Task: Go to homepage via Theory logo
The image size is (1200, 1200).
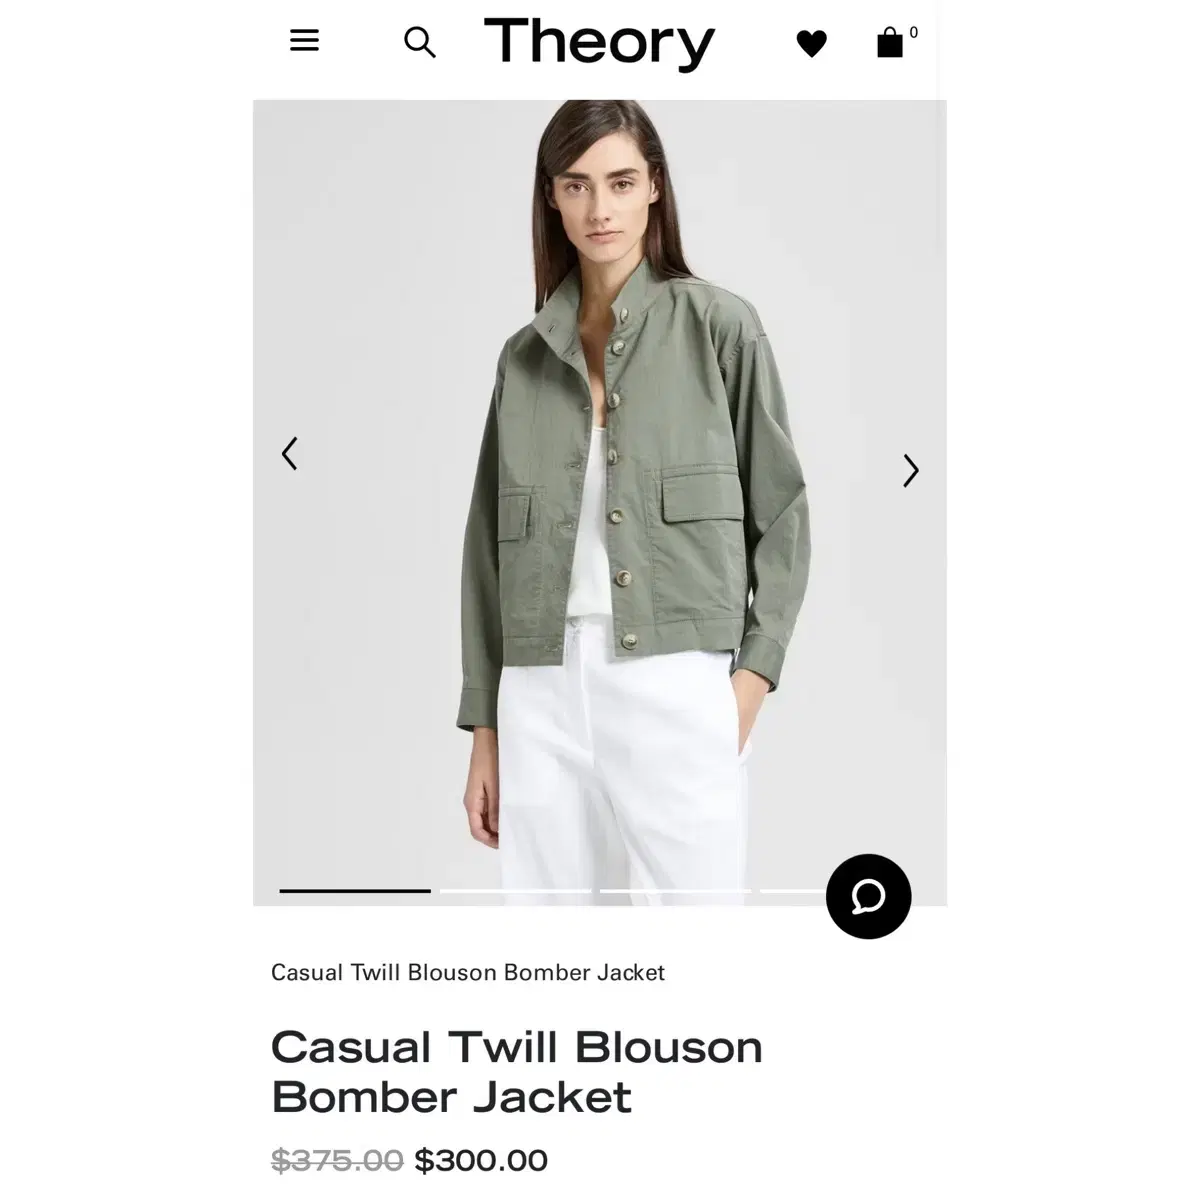Action: pos(599,43)
